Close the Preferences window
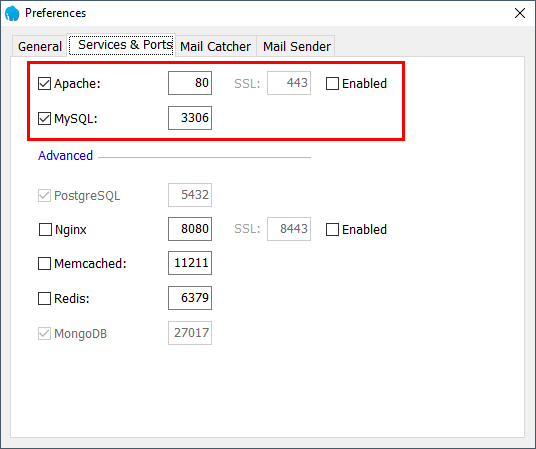Viewport: 536px width, 449px height. 520,13
